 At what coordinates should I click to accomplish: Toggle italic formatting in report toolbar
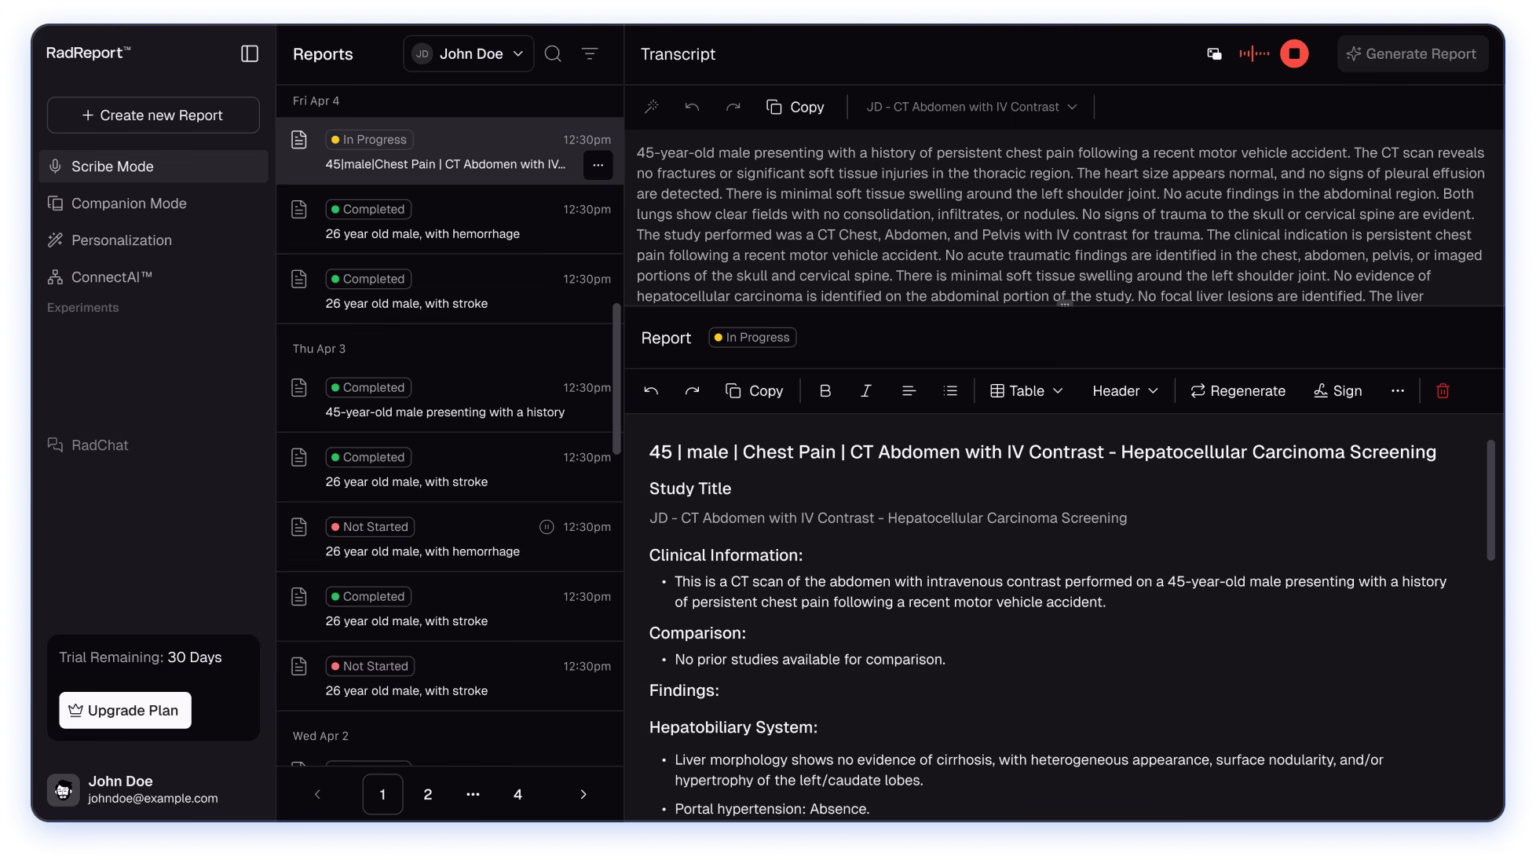pos(866,391)
